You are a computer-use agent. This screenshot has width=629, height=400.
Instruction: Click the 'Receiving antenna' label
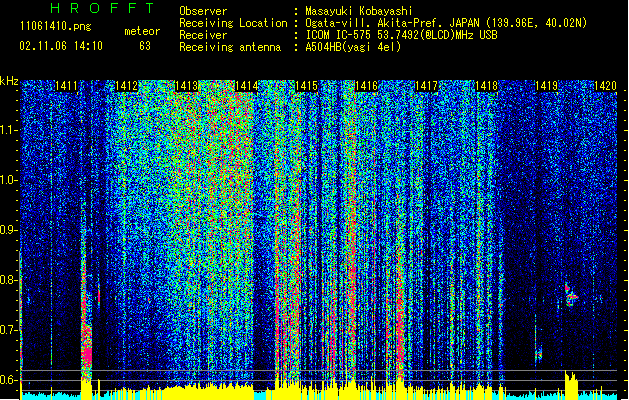point(230,47)
